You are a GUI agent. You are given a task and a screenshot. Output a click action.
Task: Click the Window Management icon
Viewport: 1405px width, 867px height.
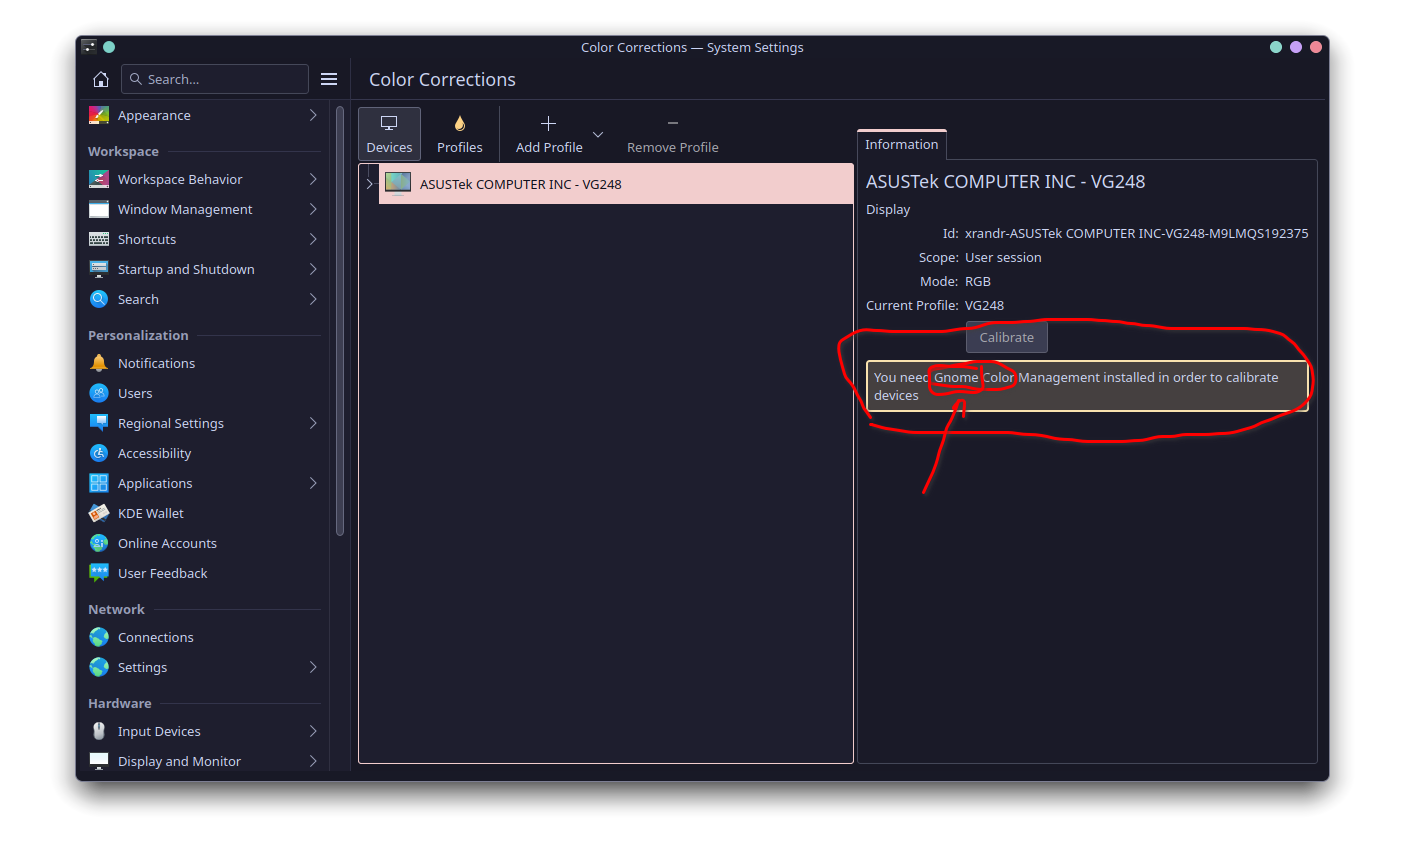[x=99, y=209]
